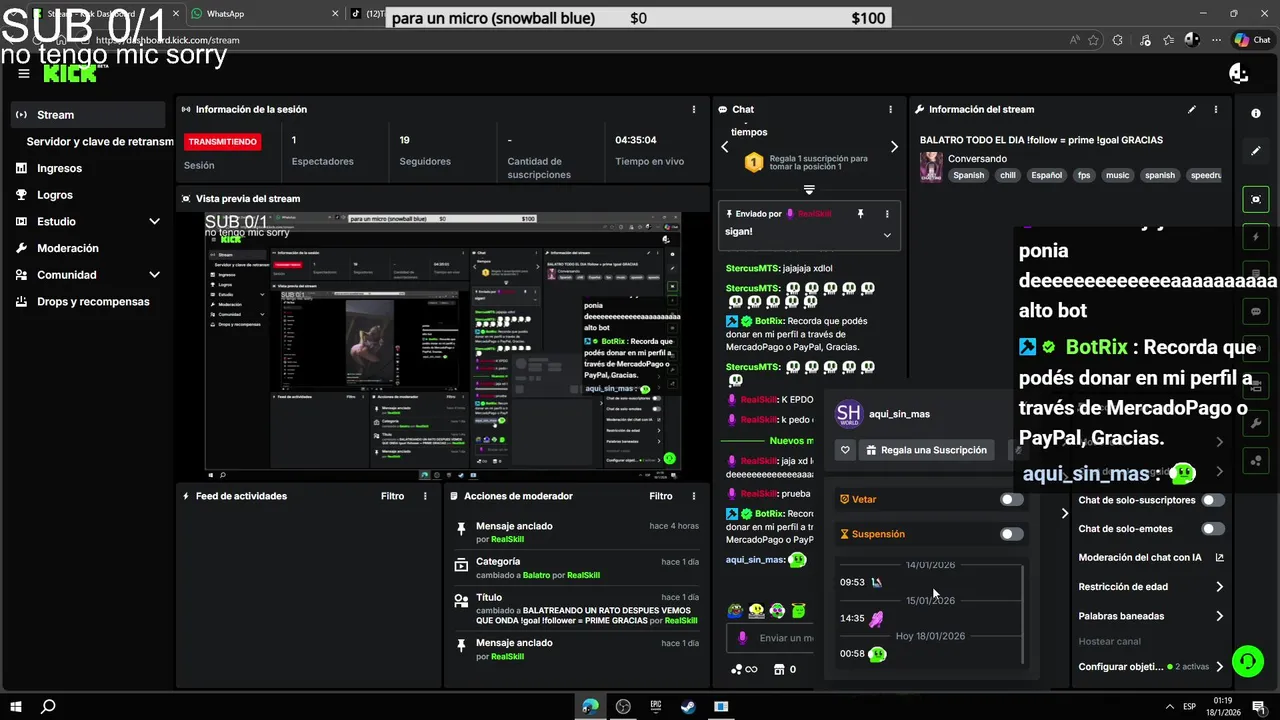Enable Chat de solo-suscriptores
1280x720 pixels.
click(x=1213, y=500)
